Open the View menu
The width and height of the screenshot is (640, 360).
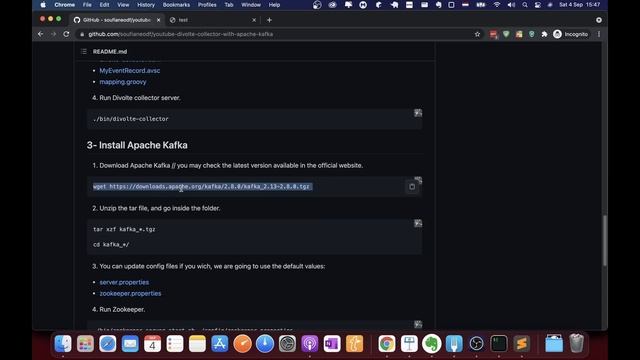(123, 5)
